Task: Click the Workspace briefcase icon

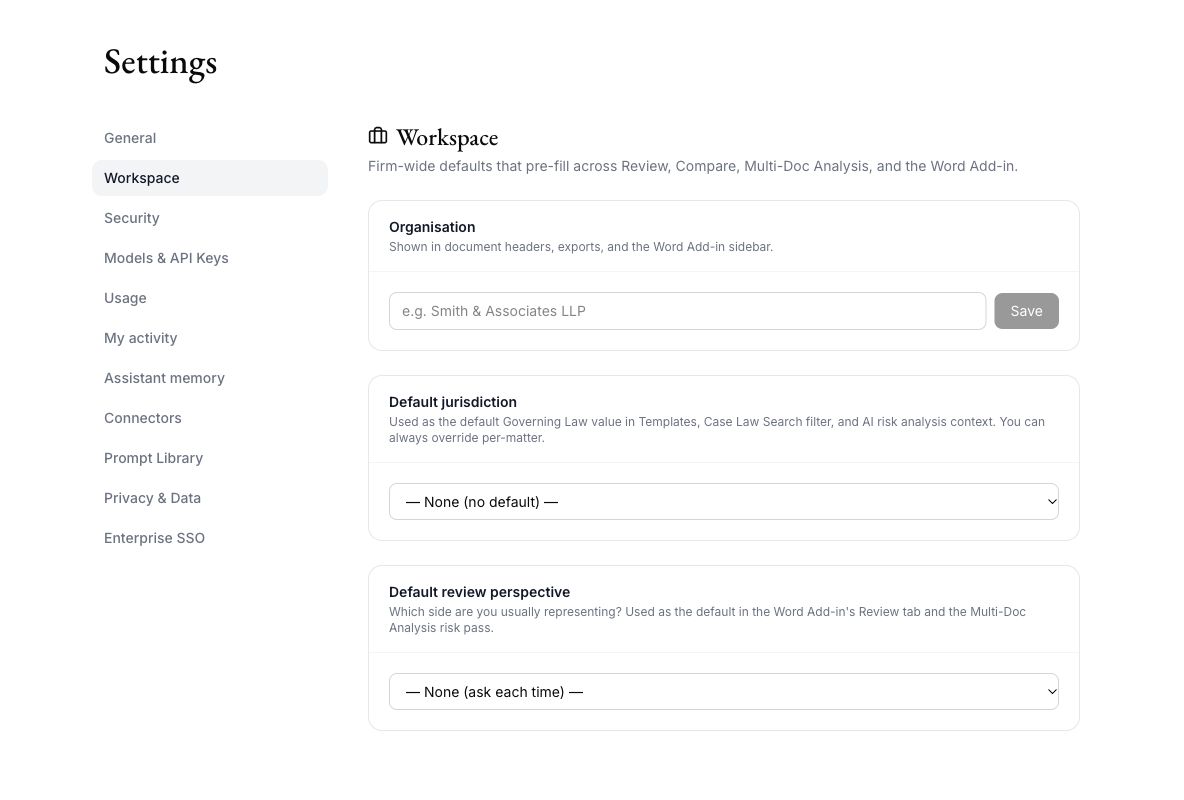Action: (378, 136)
